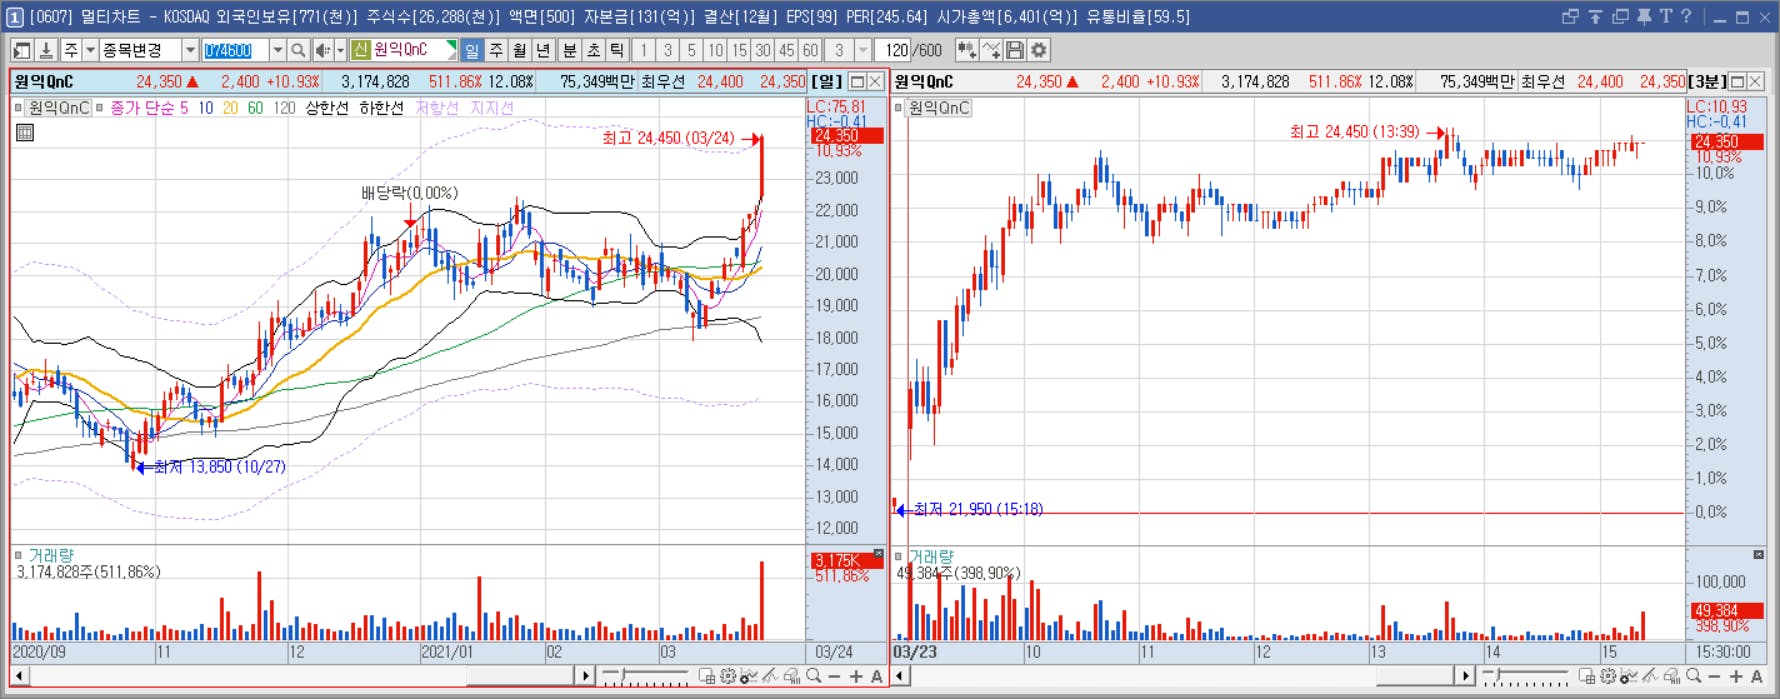This screenshot has width=1780, height=699.
Task: Click the 하한선 lower band legend label
Action: point(381,108)
